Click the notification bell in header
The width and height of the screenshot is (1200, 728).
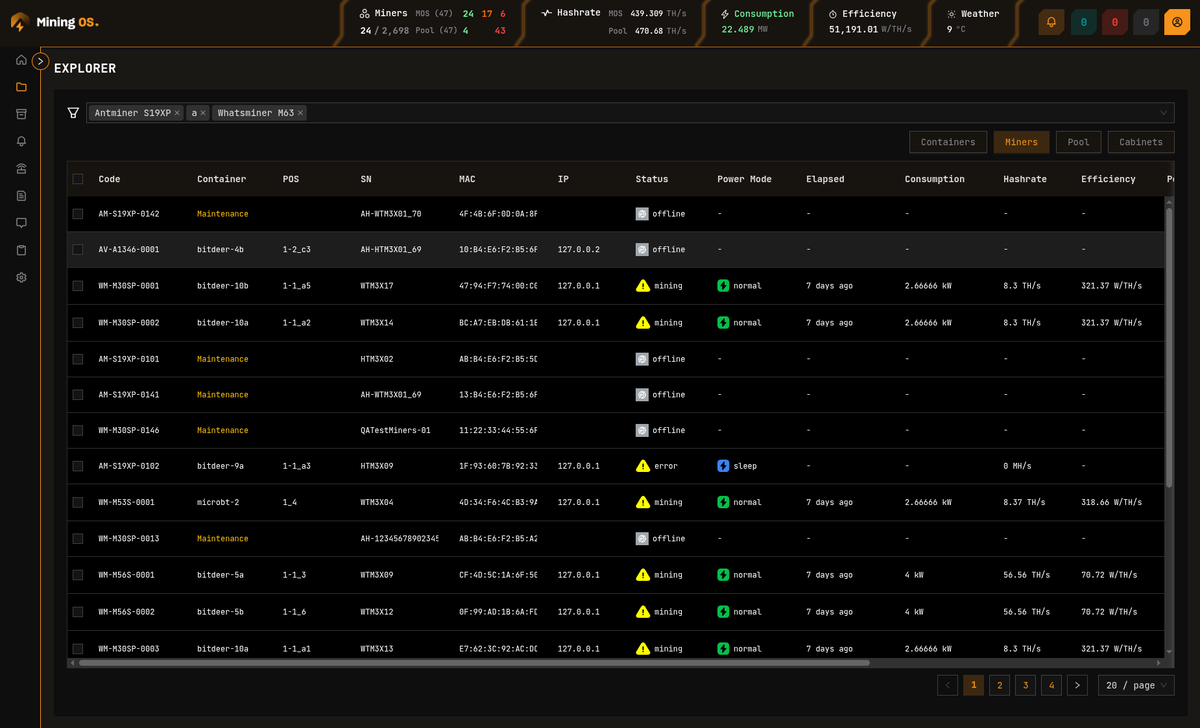click(x=1051, y=22)
